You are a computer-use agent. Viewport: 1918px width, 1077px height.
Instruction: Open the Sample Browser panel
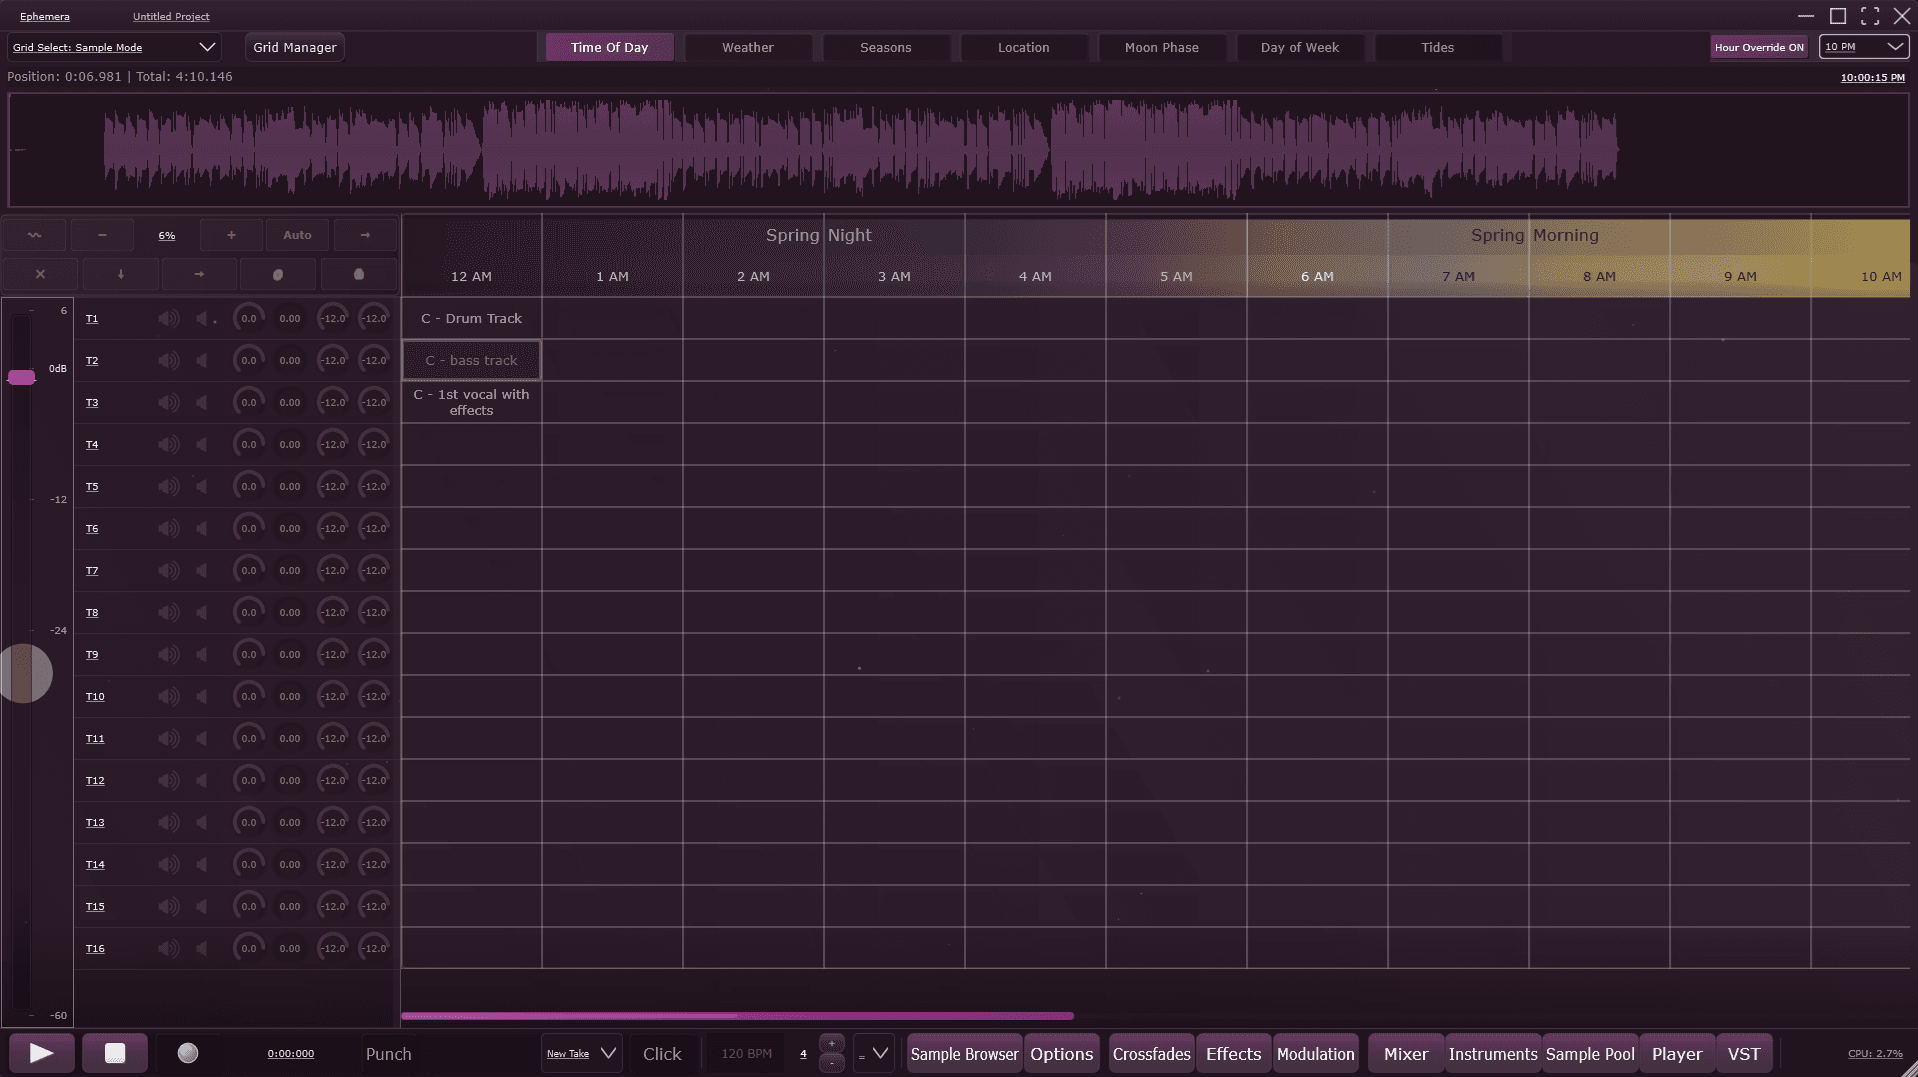click(x=964, y=1054)
